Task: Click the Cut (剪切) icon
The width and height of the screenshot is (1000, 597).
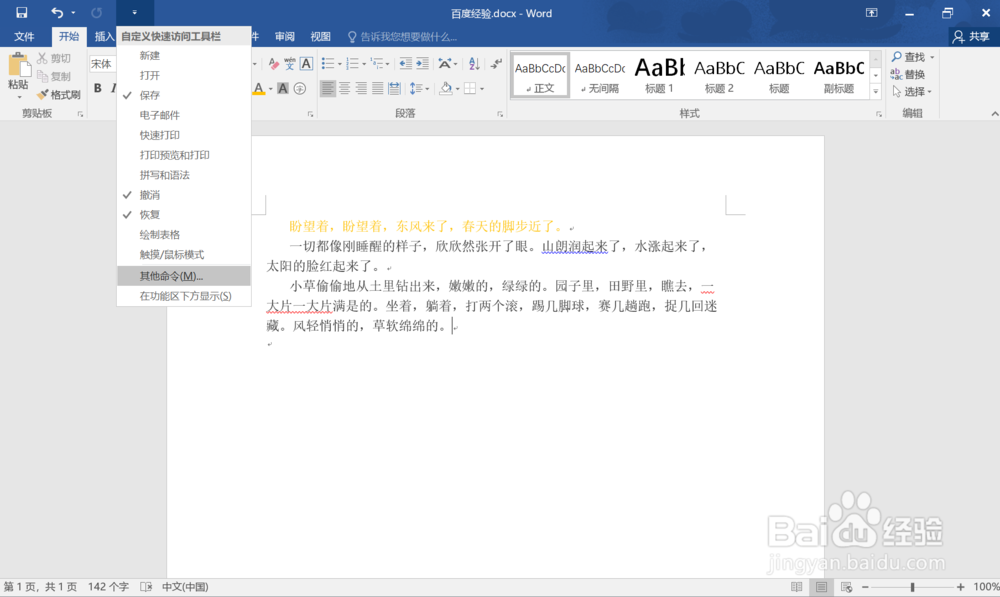Action: click(42, 57)
